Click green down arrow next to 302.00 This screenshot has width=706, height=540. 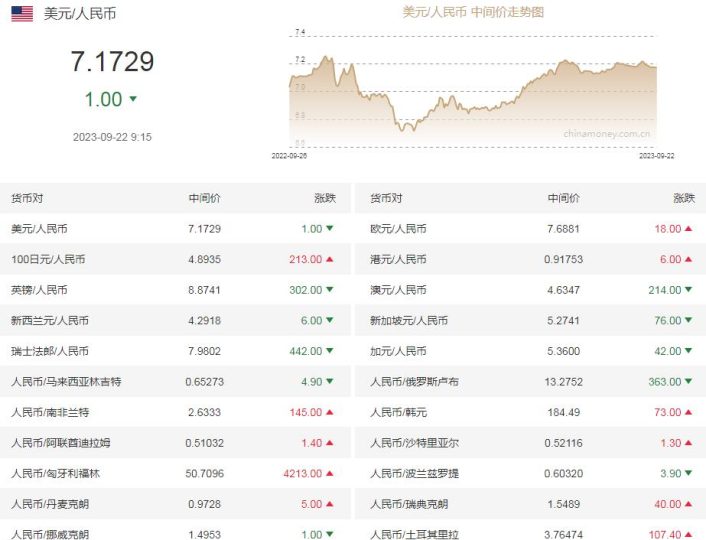(x=330, y=290)
